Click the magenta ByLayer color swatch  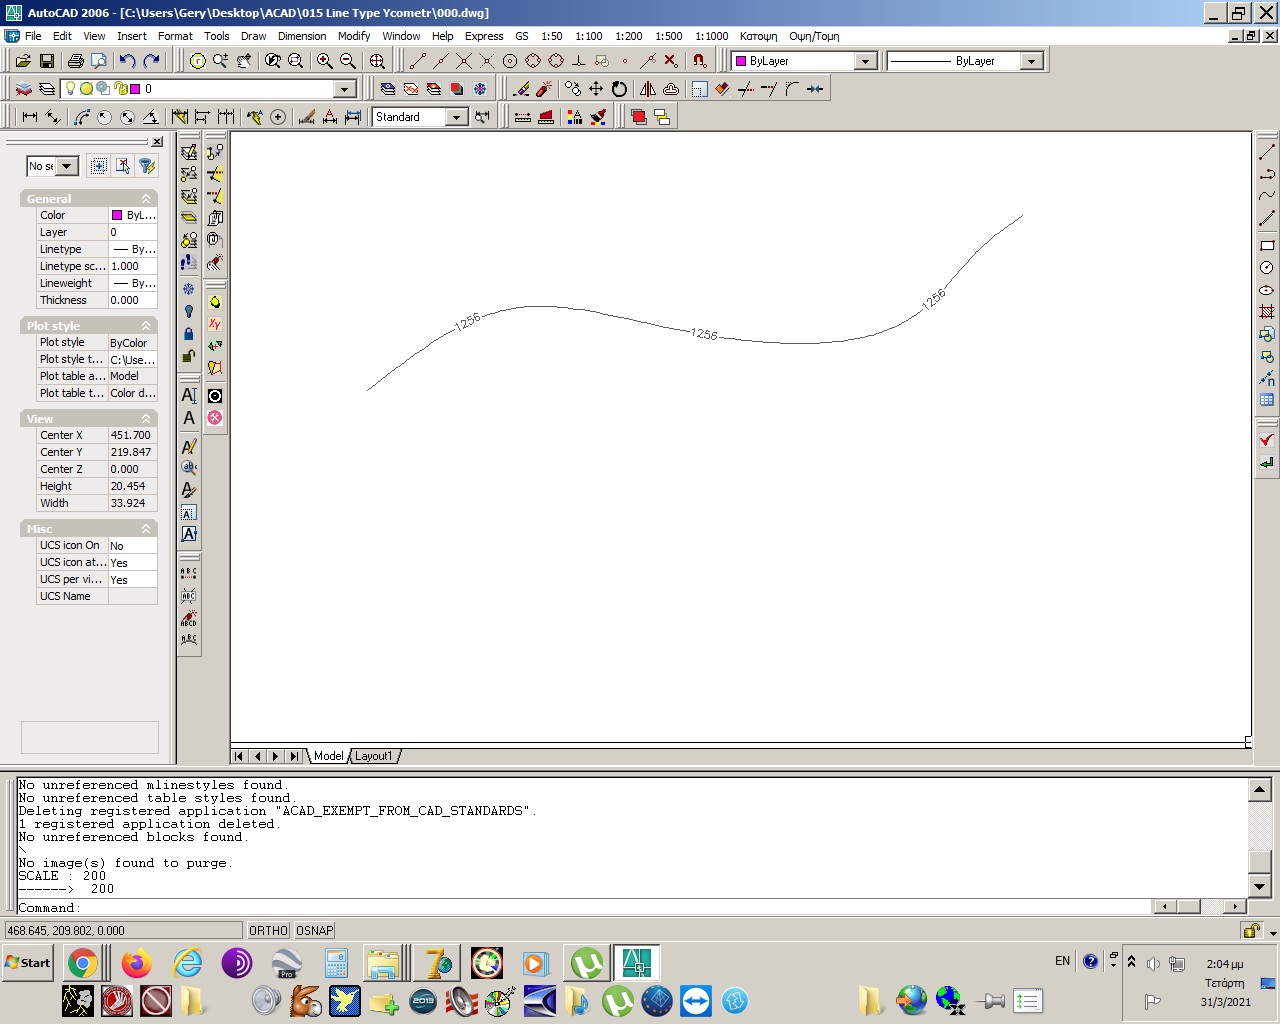[739, 60]
